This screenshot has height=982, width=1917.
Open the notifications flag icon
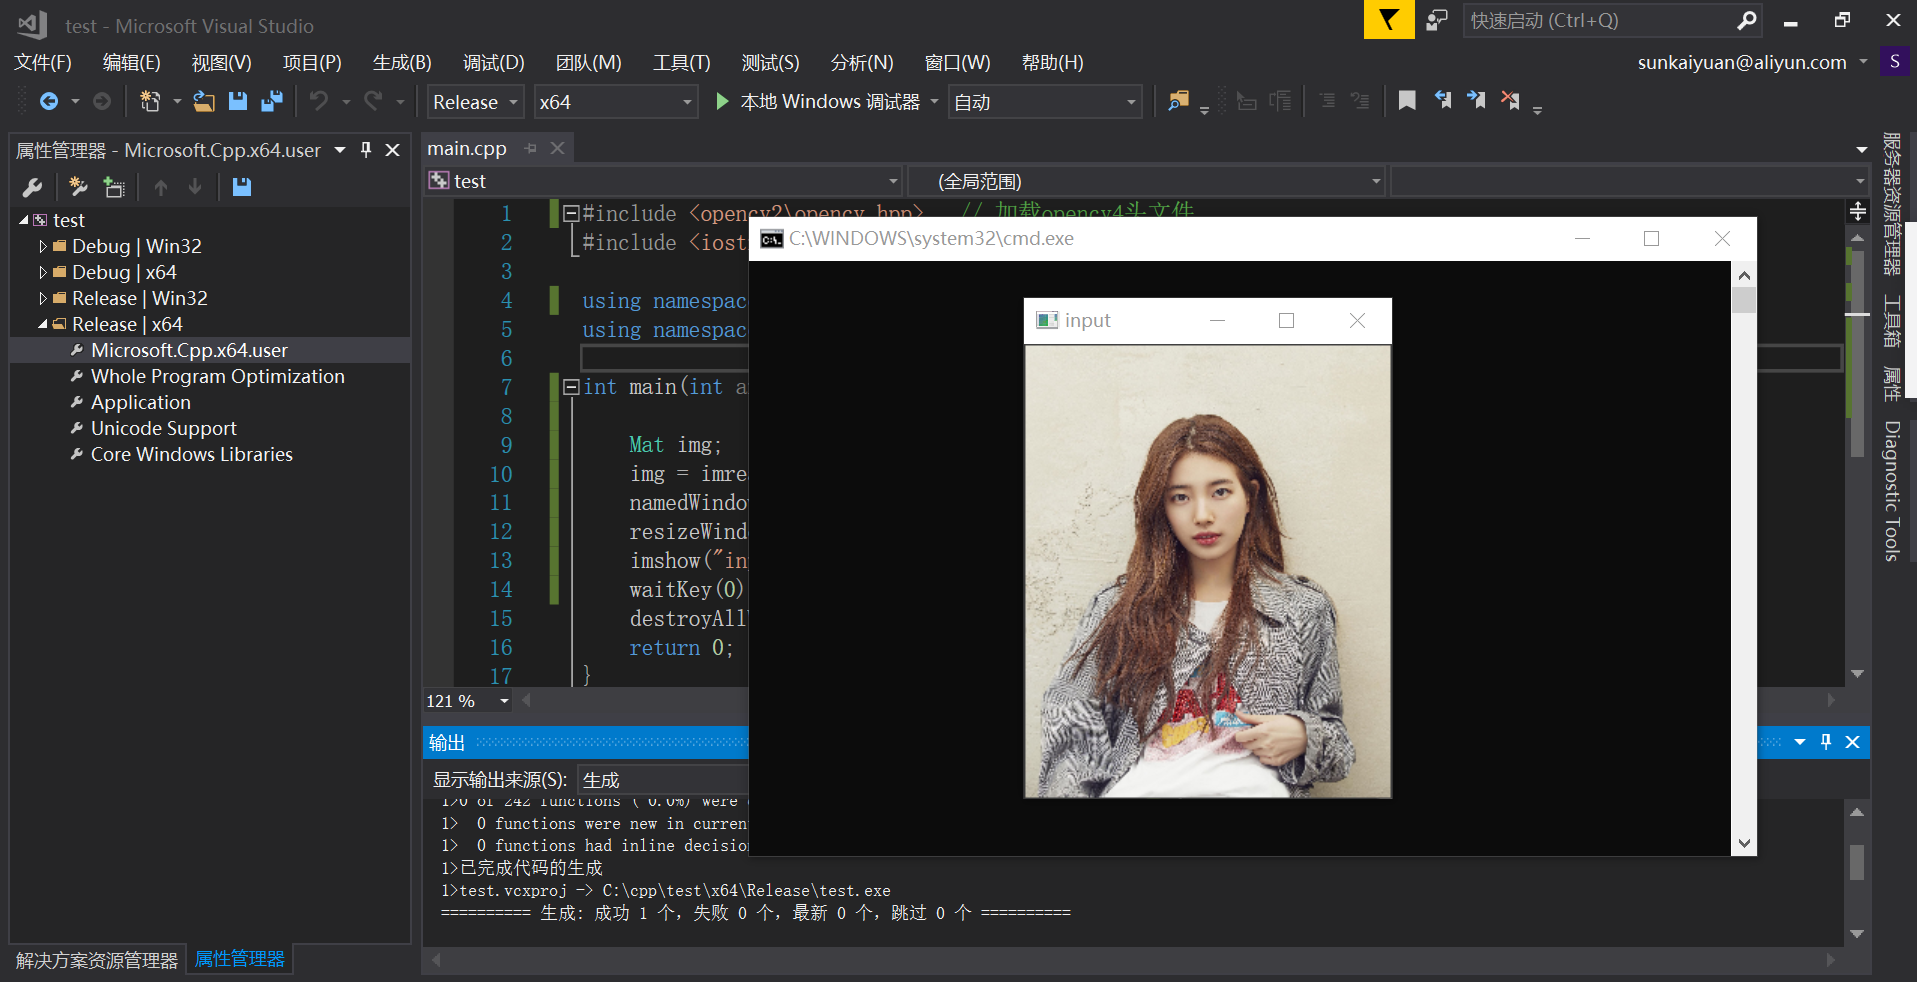(x=1389, y=19)
